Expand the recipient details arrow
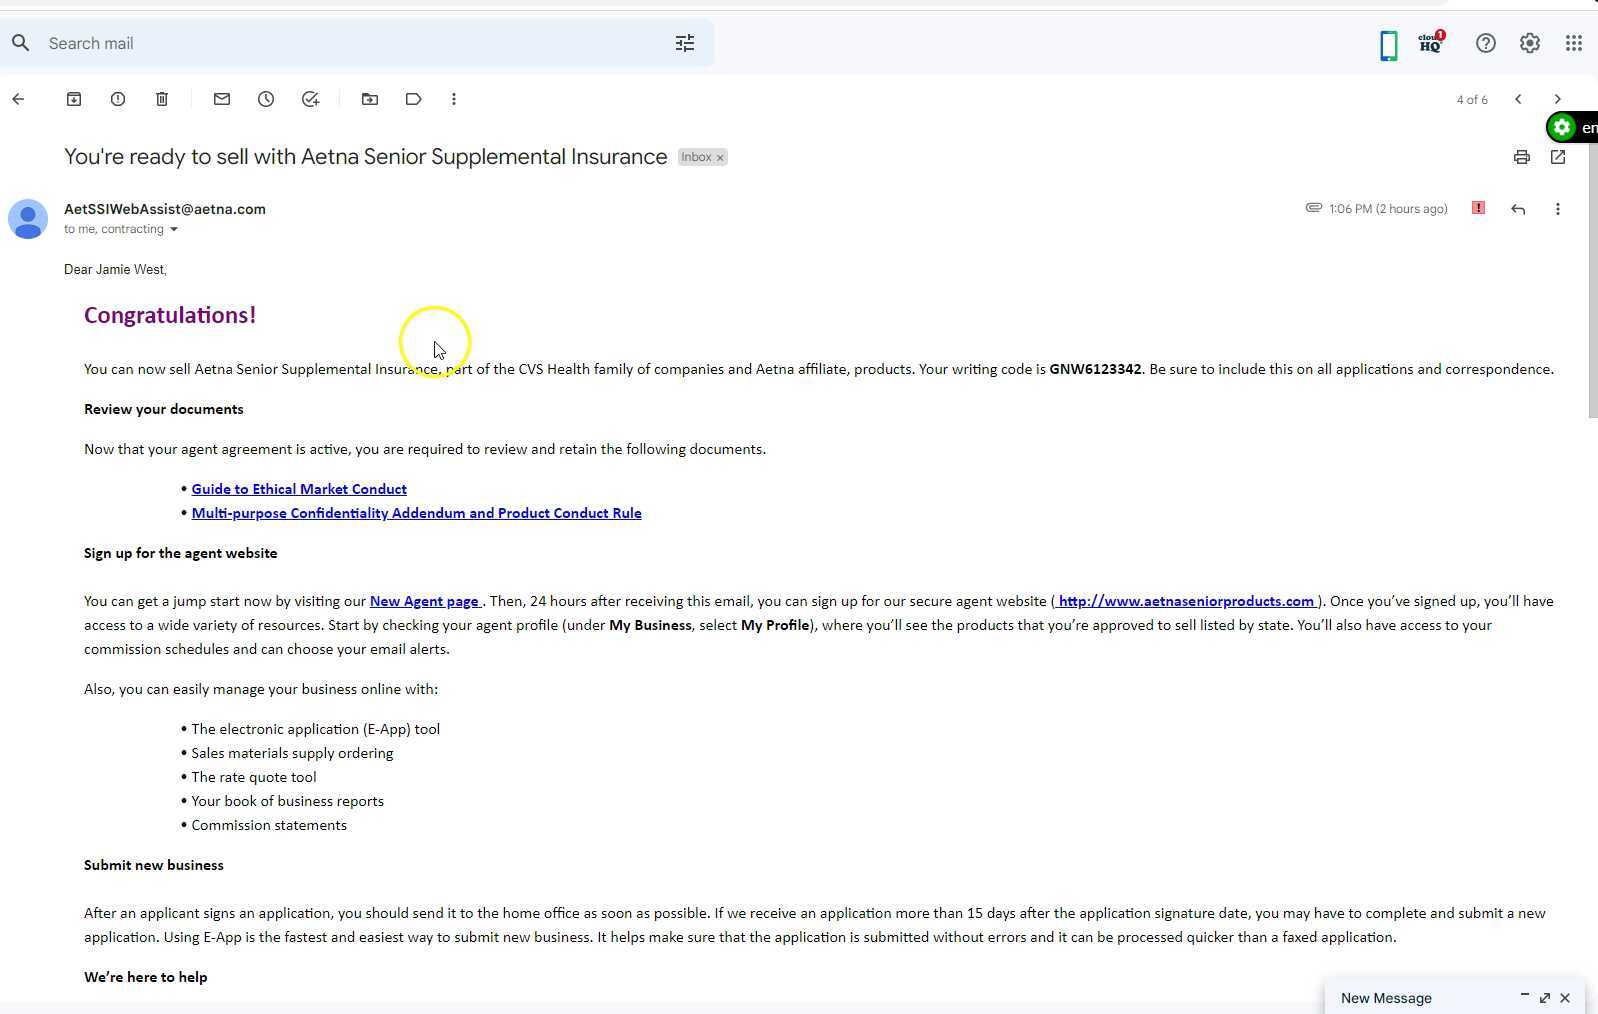This screenshot has height=1014, width=1598. (174, 230)
